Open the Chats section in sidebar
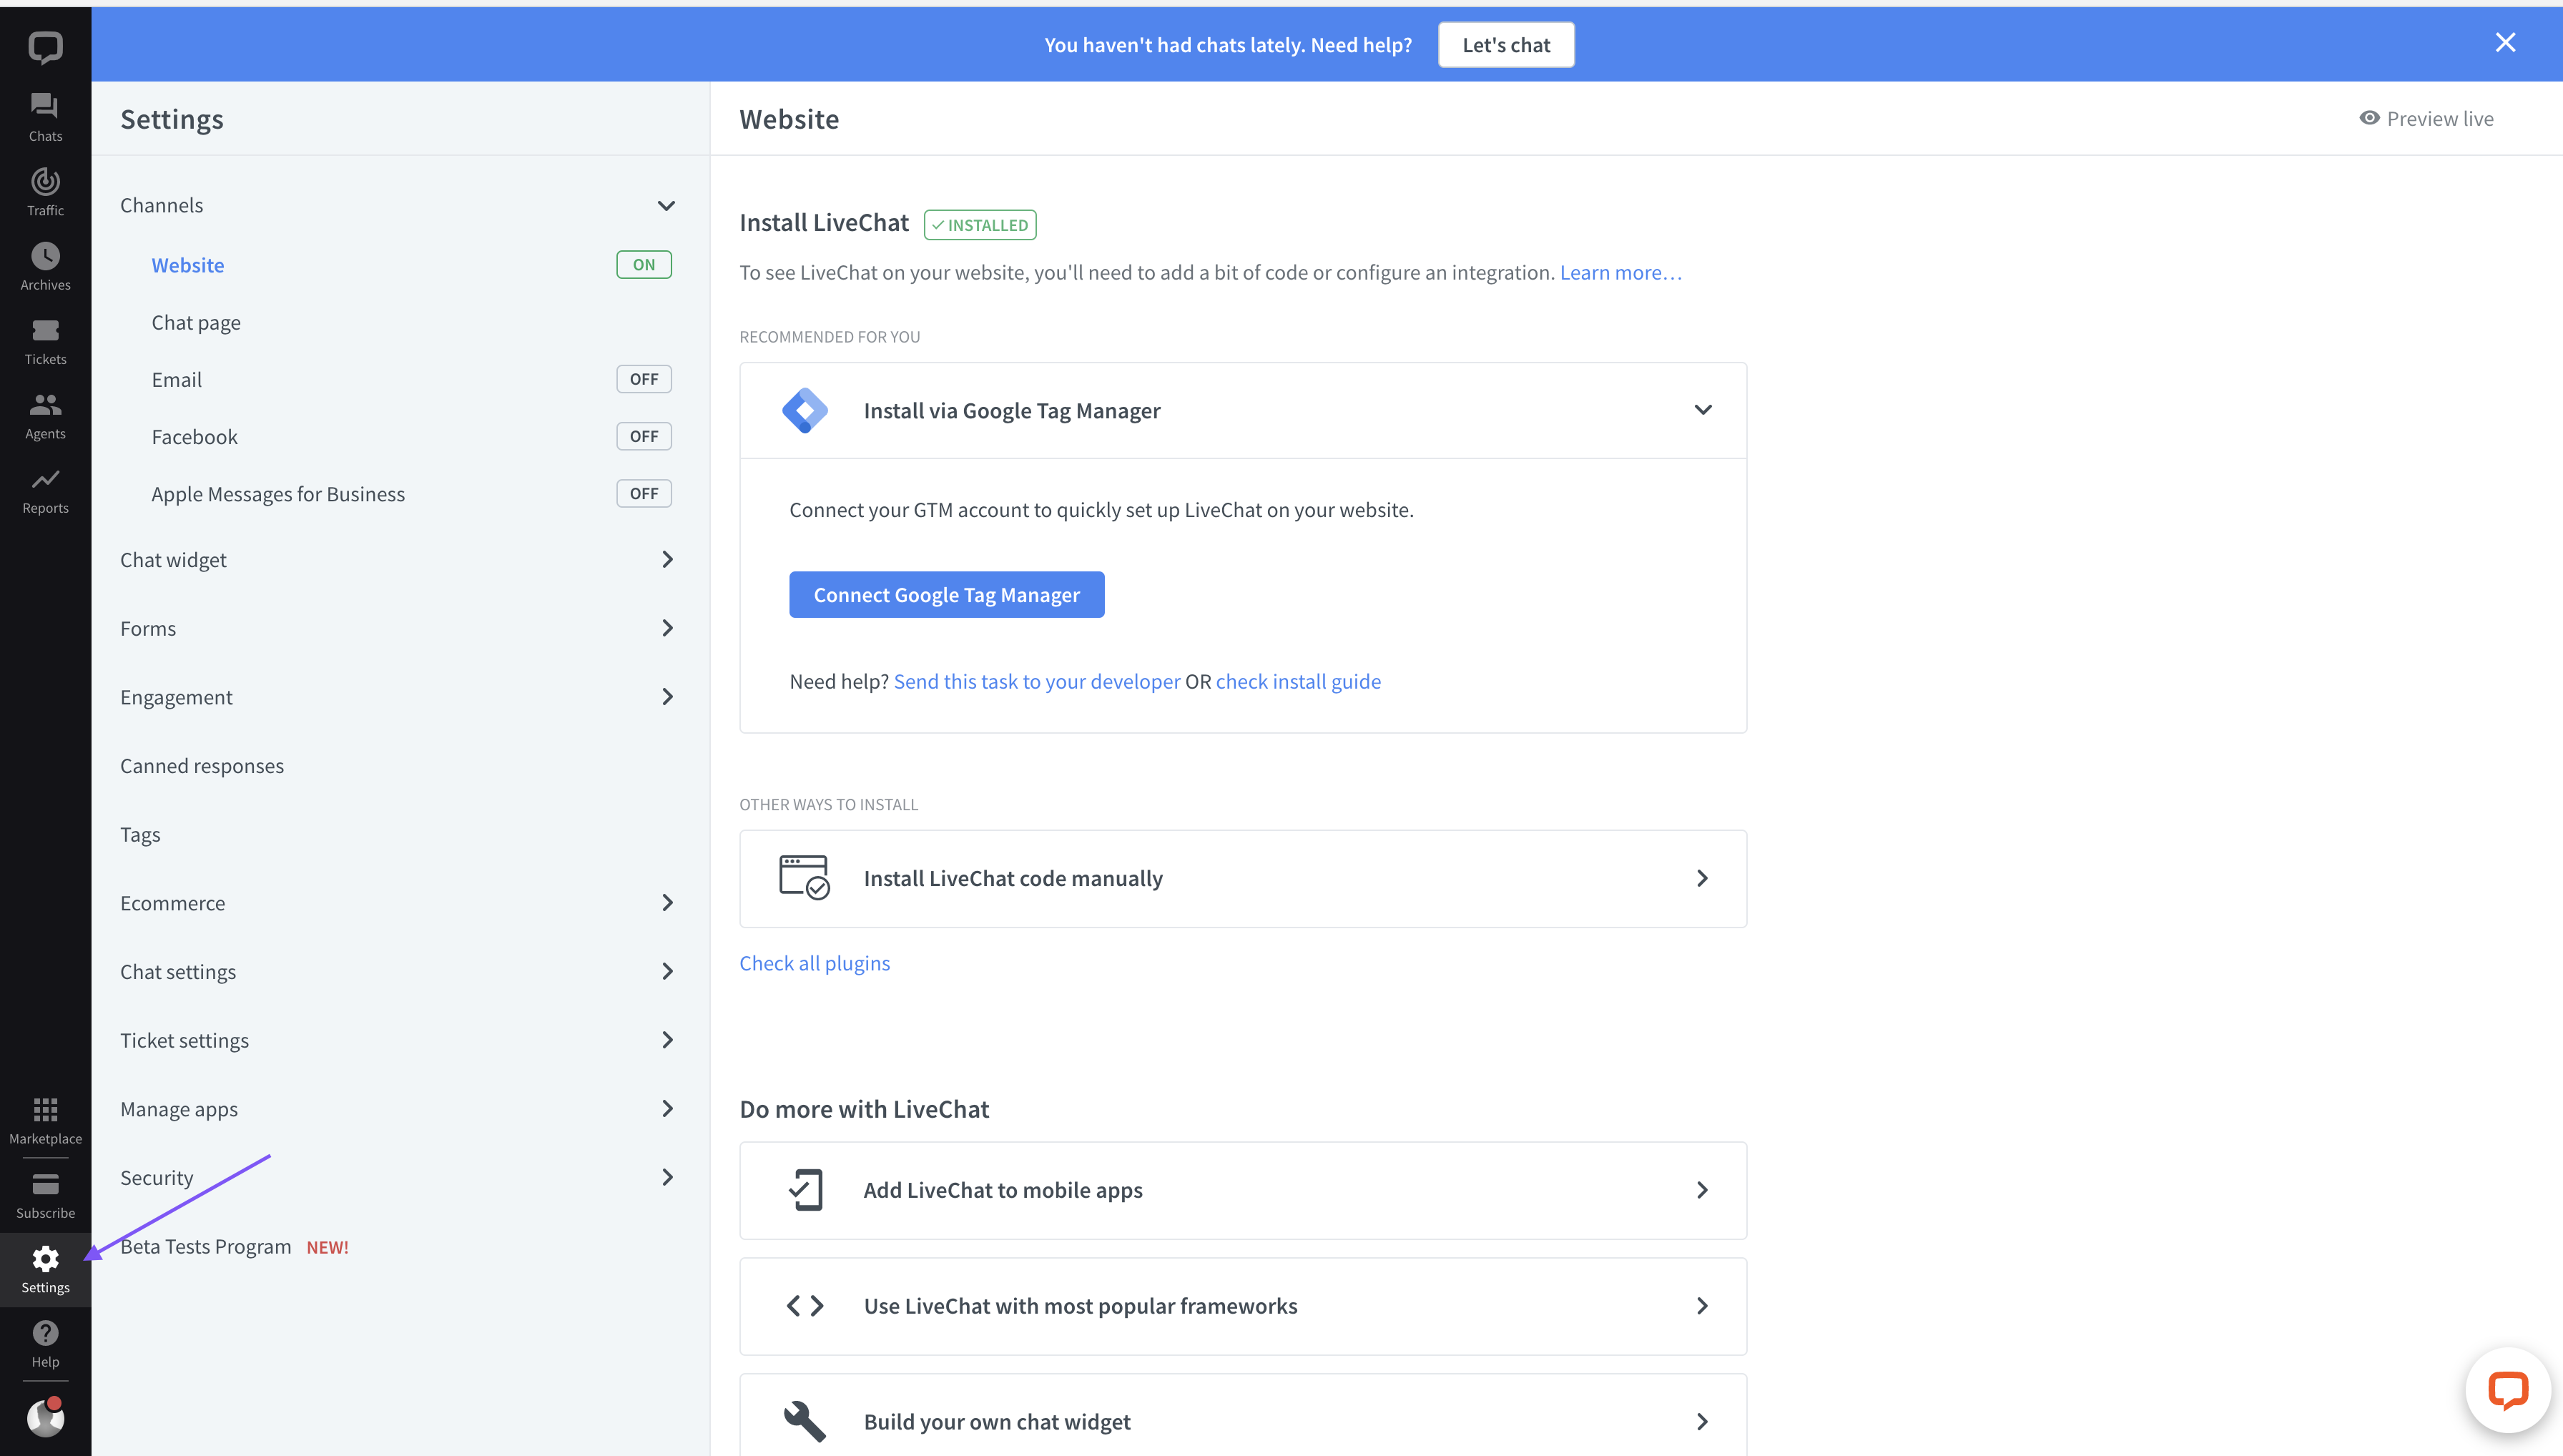The height and width of the screenshot is (1456, 2563). 45,118
